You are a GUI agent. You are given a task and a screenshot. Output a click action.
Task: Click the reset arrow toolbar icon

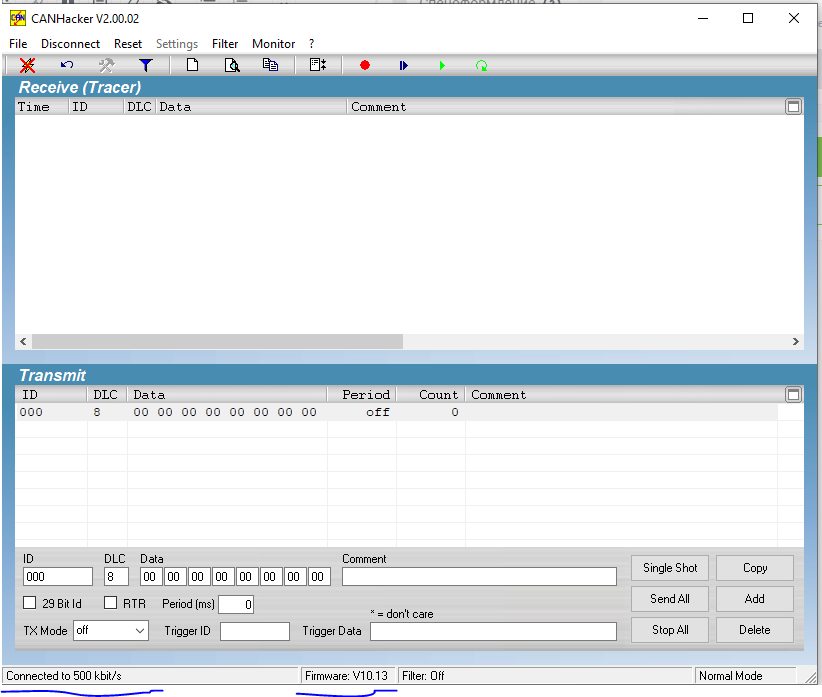67,65
